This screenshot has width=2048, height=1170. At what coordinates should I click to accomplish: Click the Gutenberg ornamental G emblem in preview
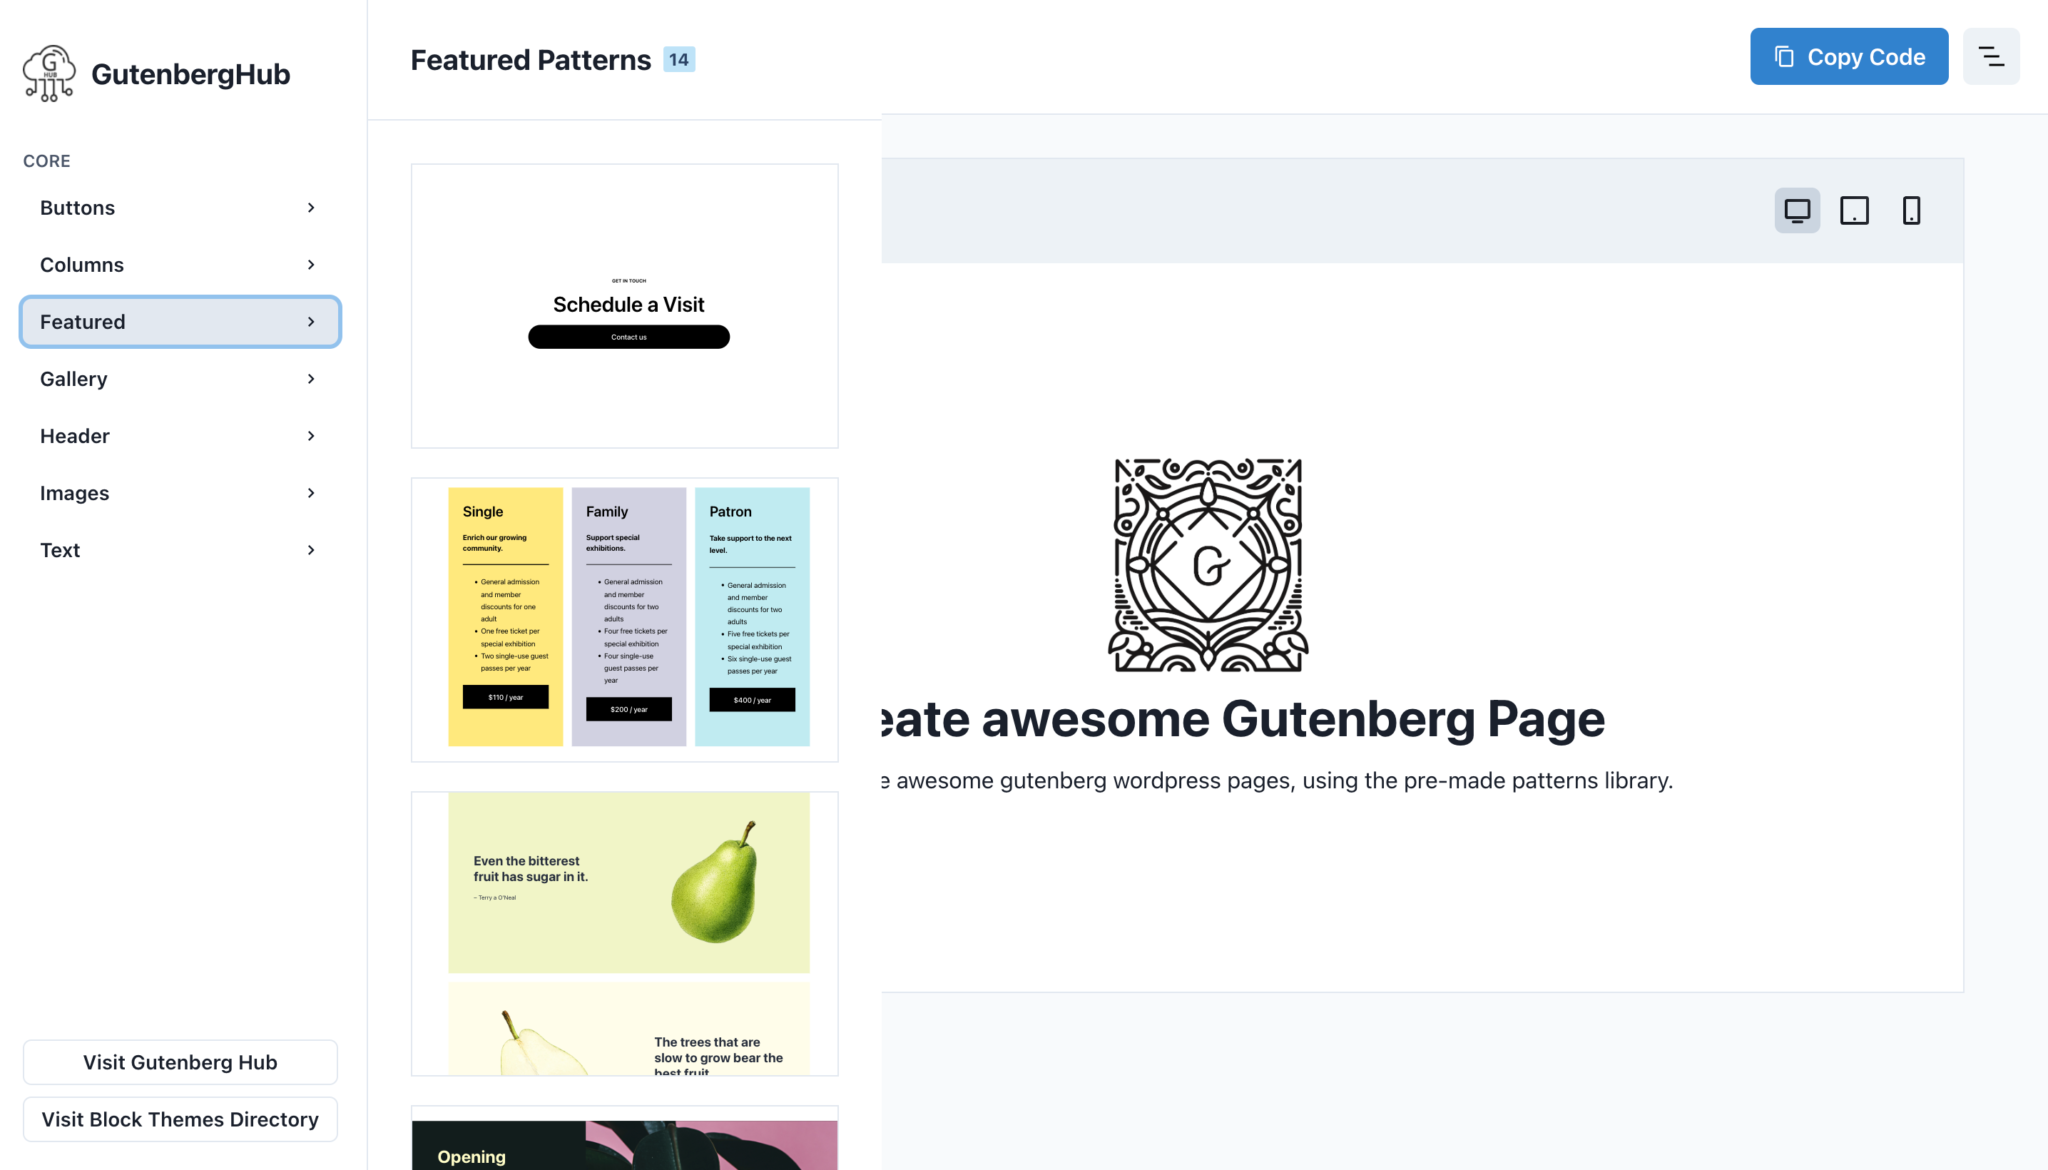click(x=1208, y=565)
